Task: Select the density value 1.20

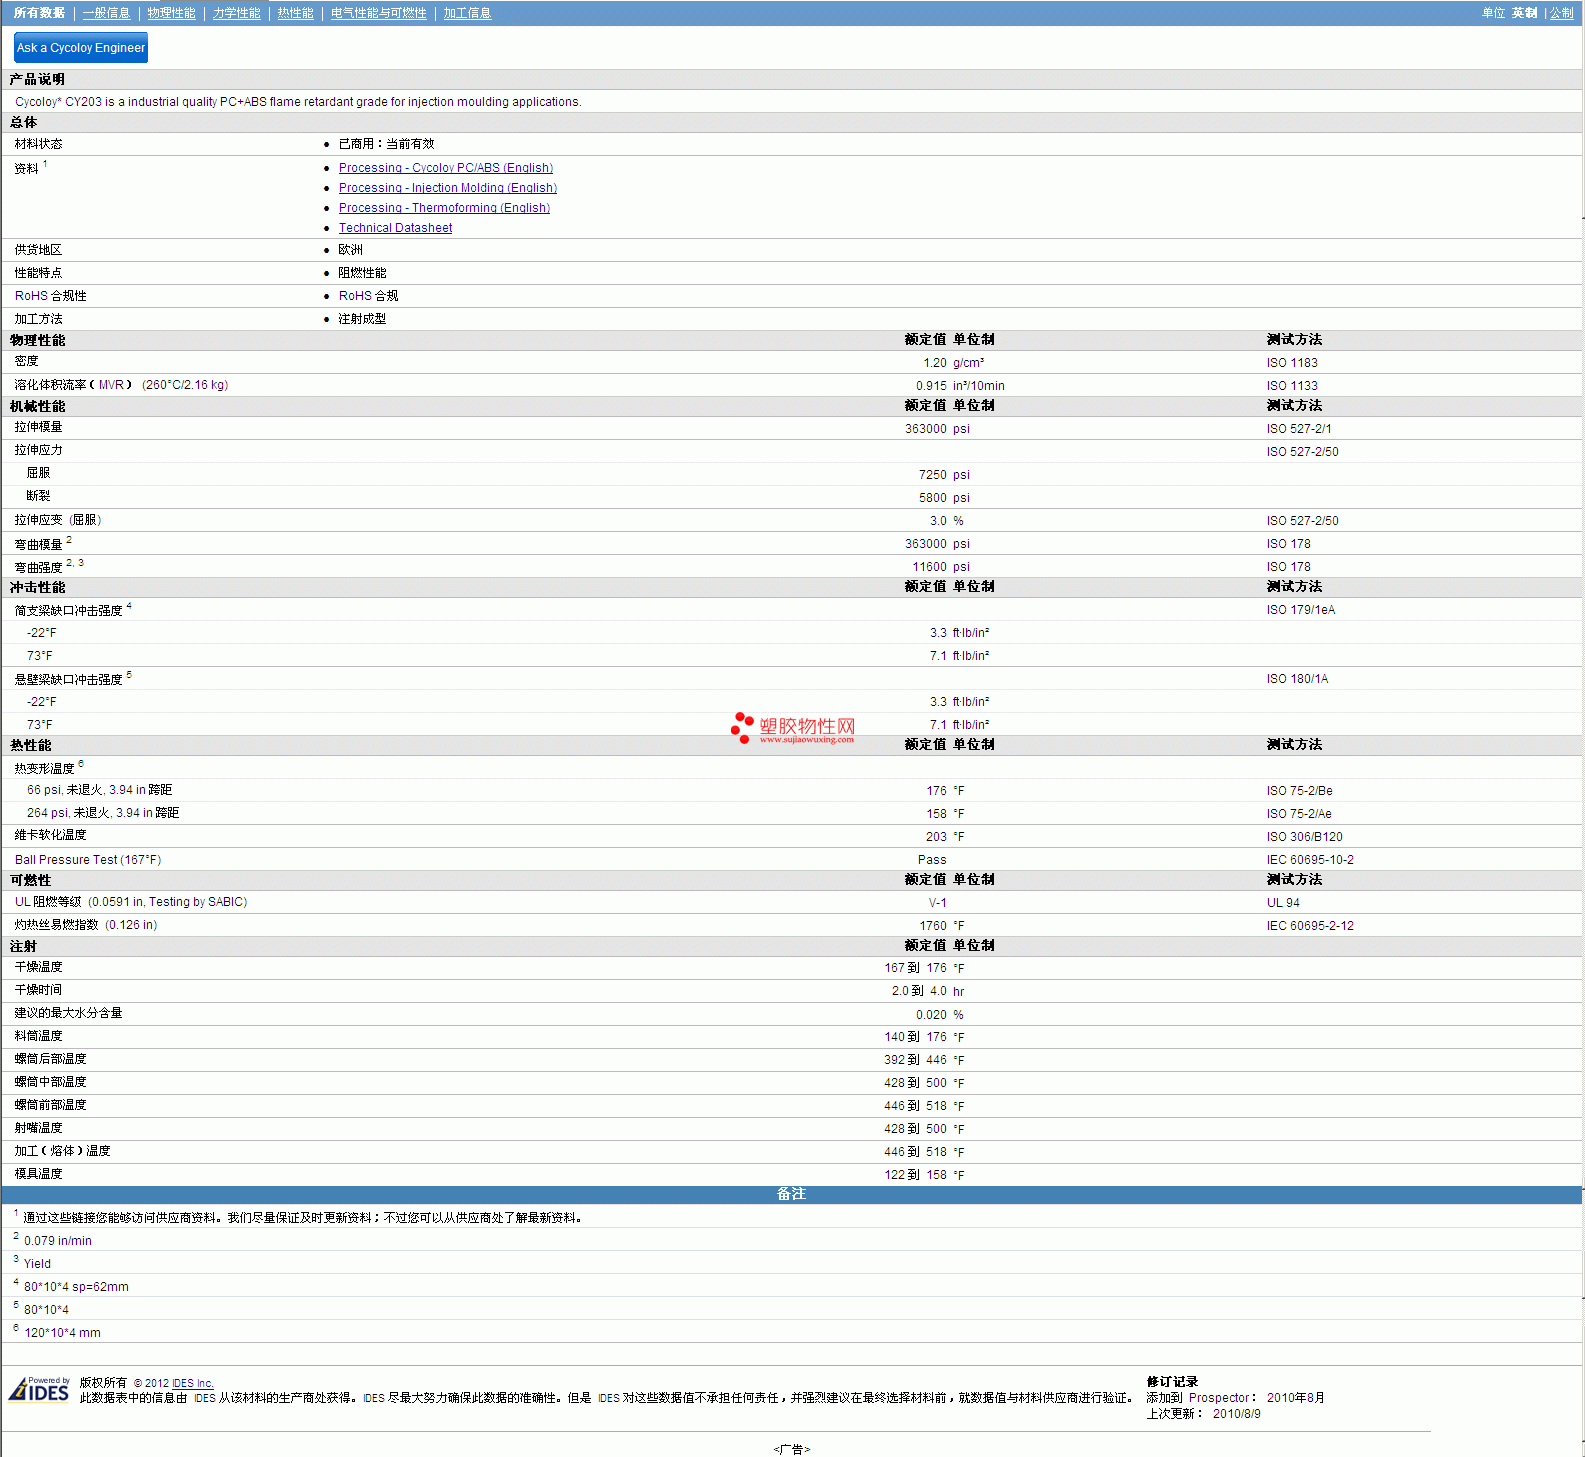Action: click(935, 363)
